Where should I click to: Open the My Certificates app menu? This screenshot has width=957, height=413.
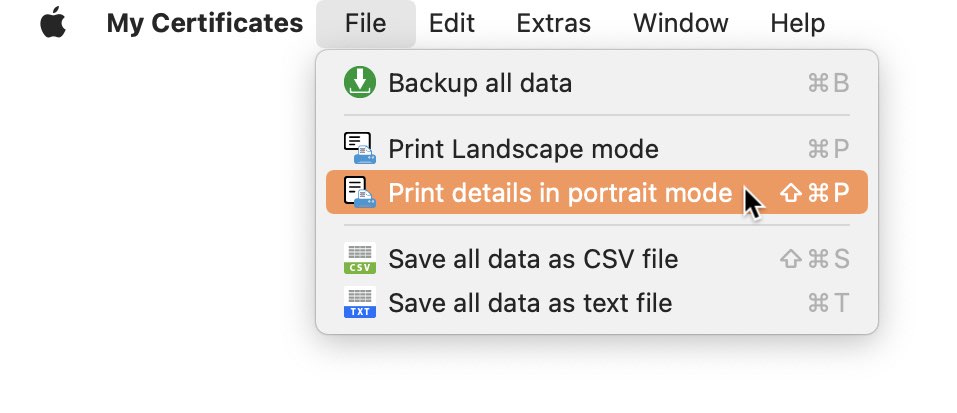tap(204, 23)
